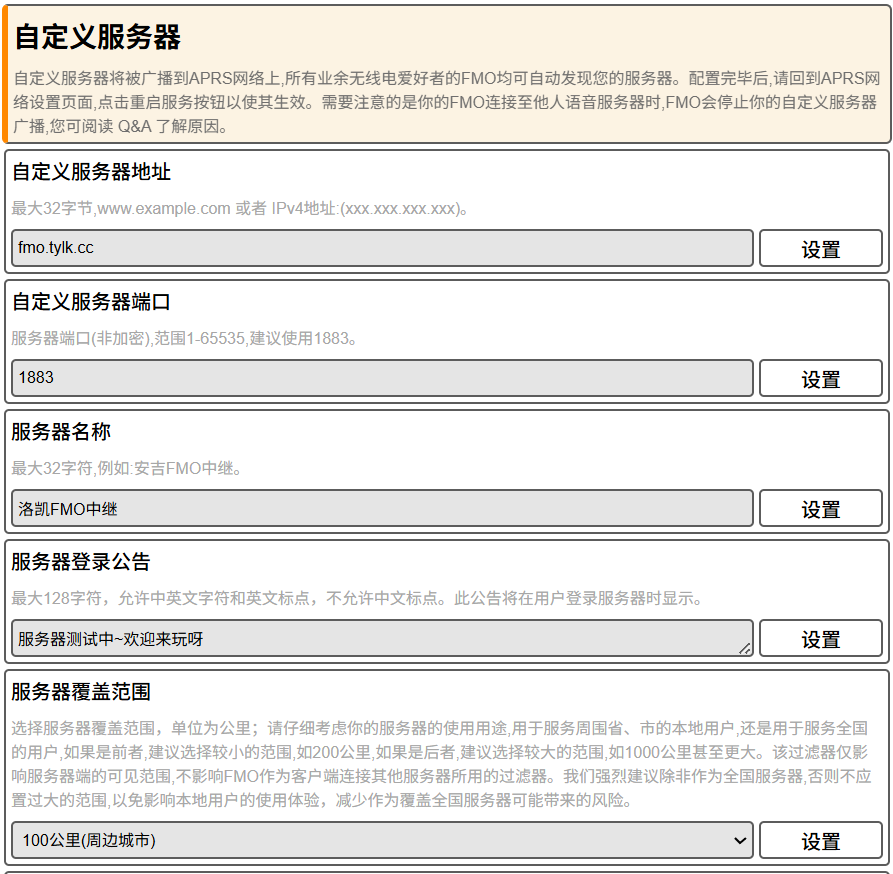This screenshot has width=893, height=874.
Task: Click the 自定义服务器地址 section heading
Action: 91,172
